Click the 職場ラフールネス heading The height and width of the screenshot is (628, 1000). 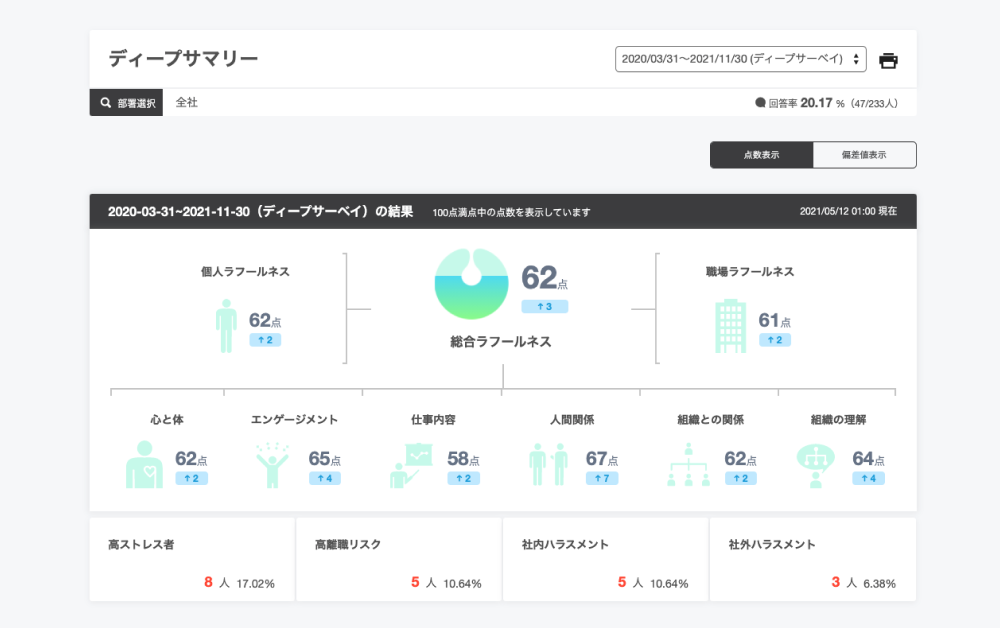pos(750,272)
